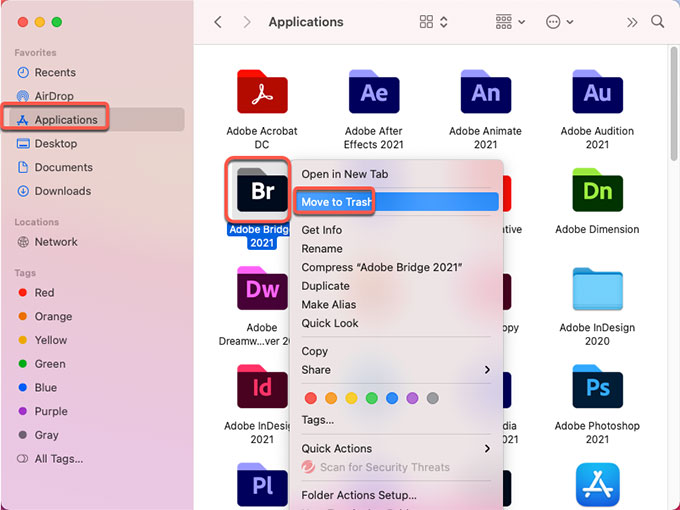
Task: Open the group-by dropdown in toolbar
Action: click(510, 22)
